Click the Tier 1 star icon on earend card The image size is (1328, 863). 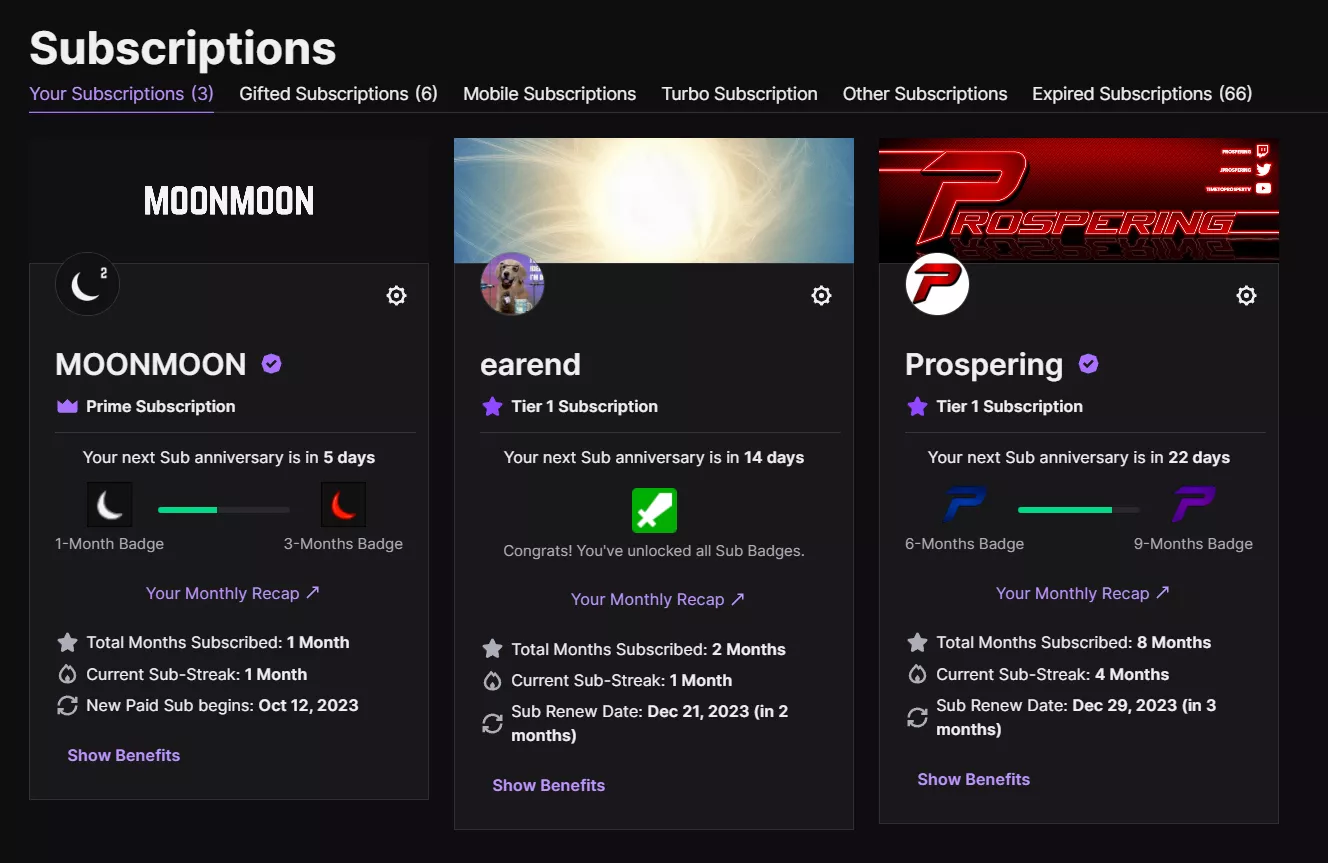(x=492, y=406)
